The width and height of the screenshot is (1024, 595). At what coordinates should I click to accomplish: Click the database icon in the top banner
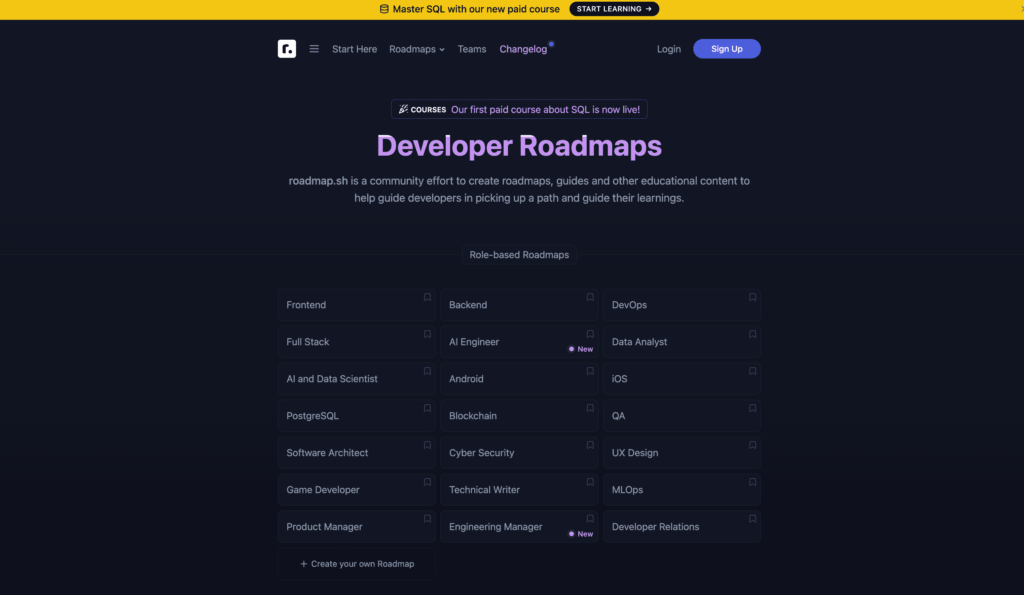click(384, 9)
